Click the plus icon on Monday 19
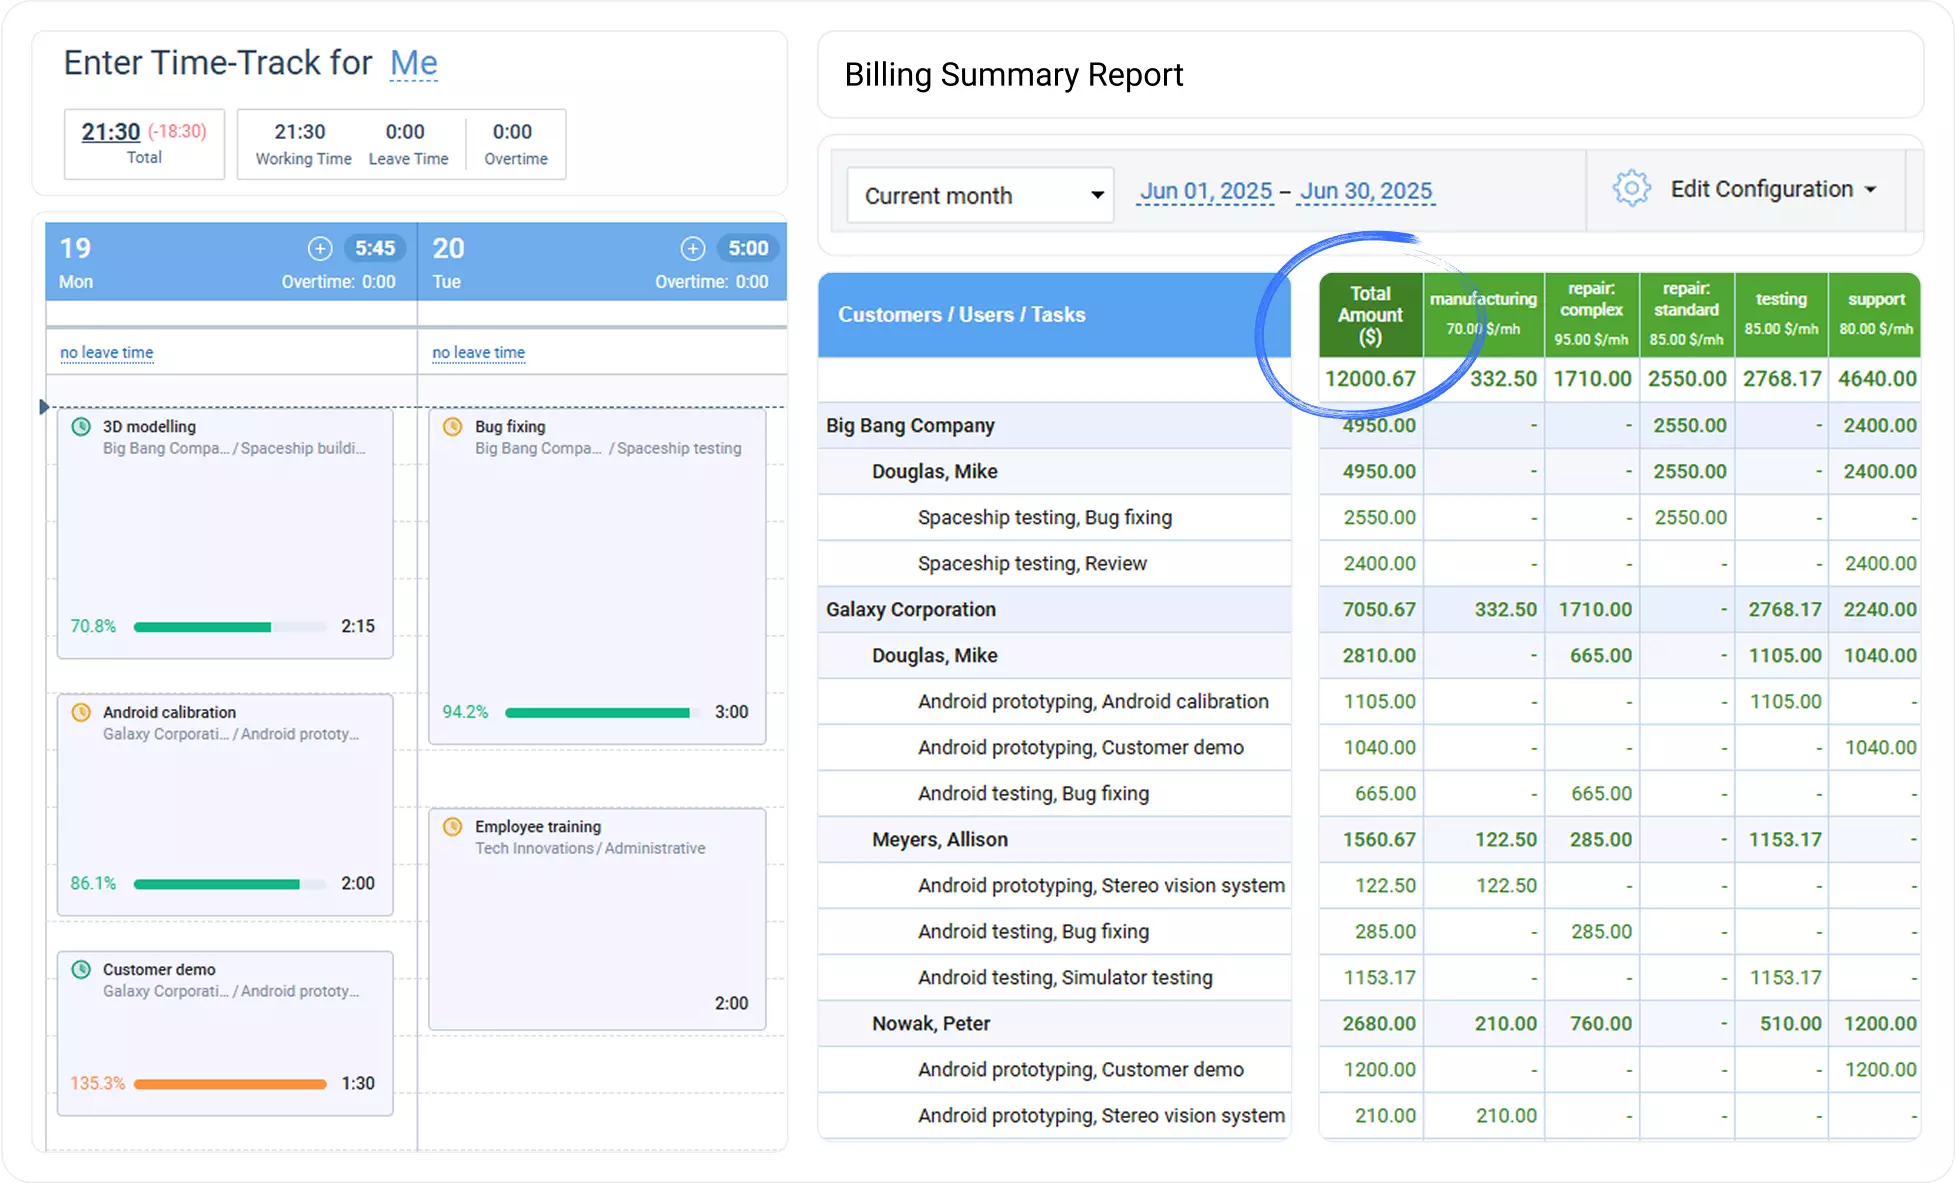1955x1183 pixels. [x=320, y=248]
